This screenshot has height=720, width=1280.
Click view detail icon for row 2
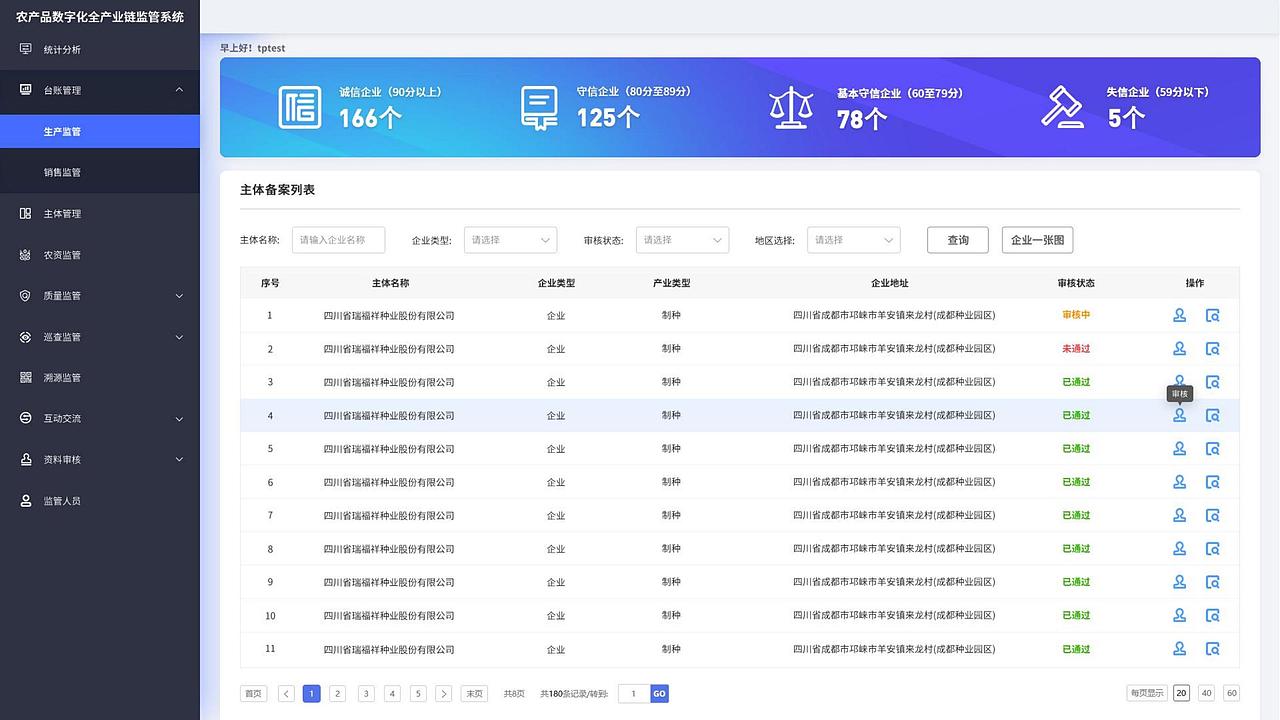point(1213,349)
